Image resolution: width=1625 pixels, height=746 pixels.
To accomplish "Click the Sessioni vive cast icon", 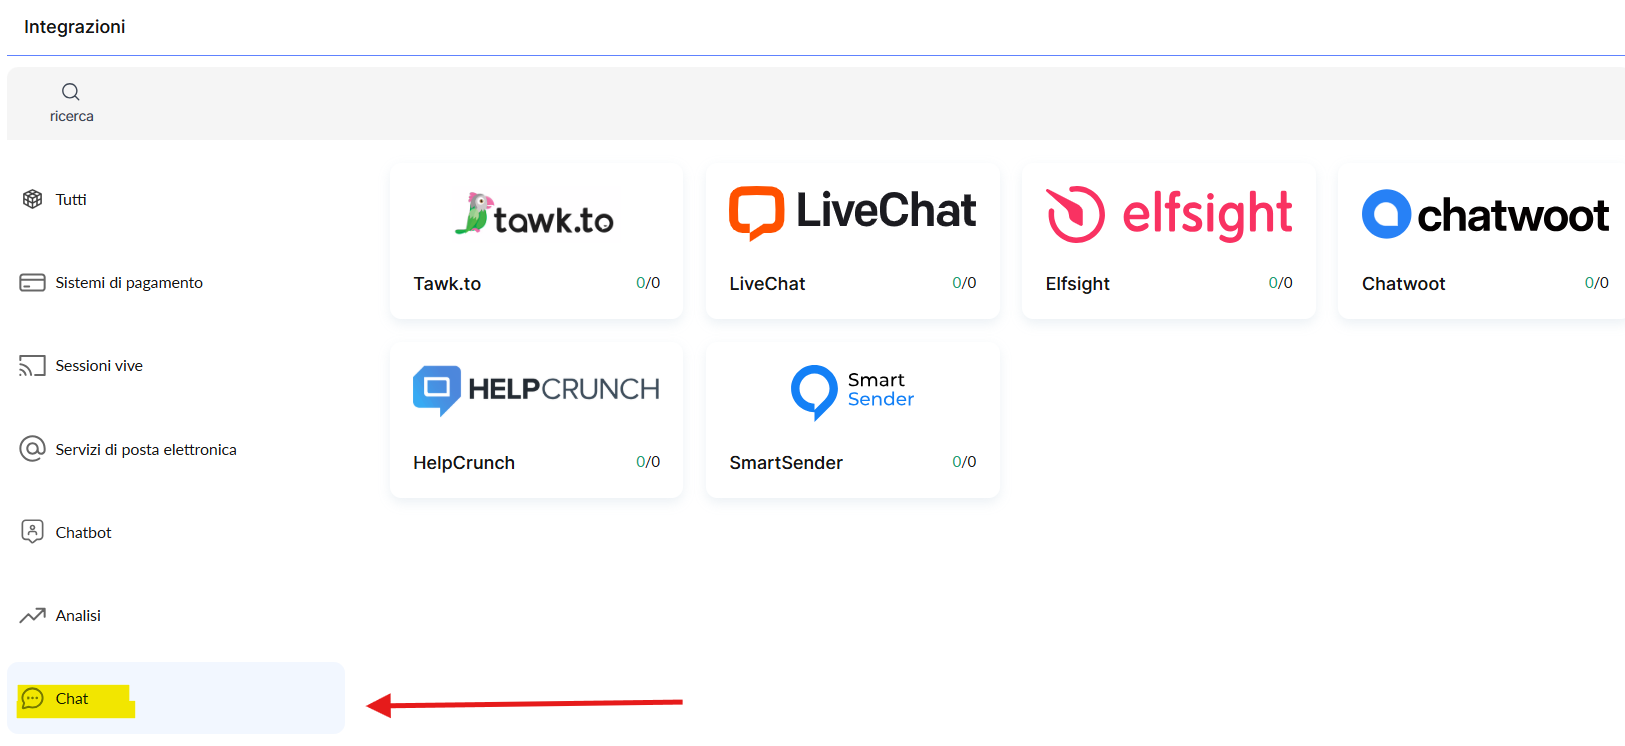I will pos(32,366).
